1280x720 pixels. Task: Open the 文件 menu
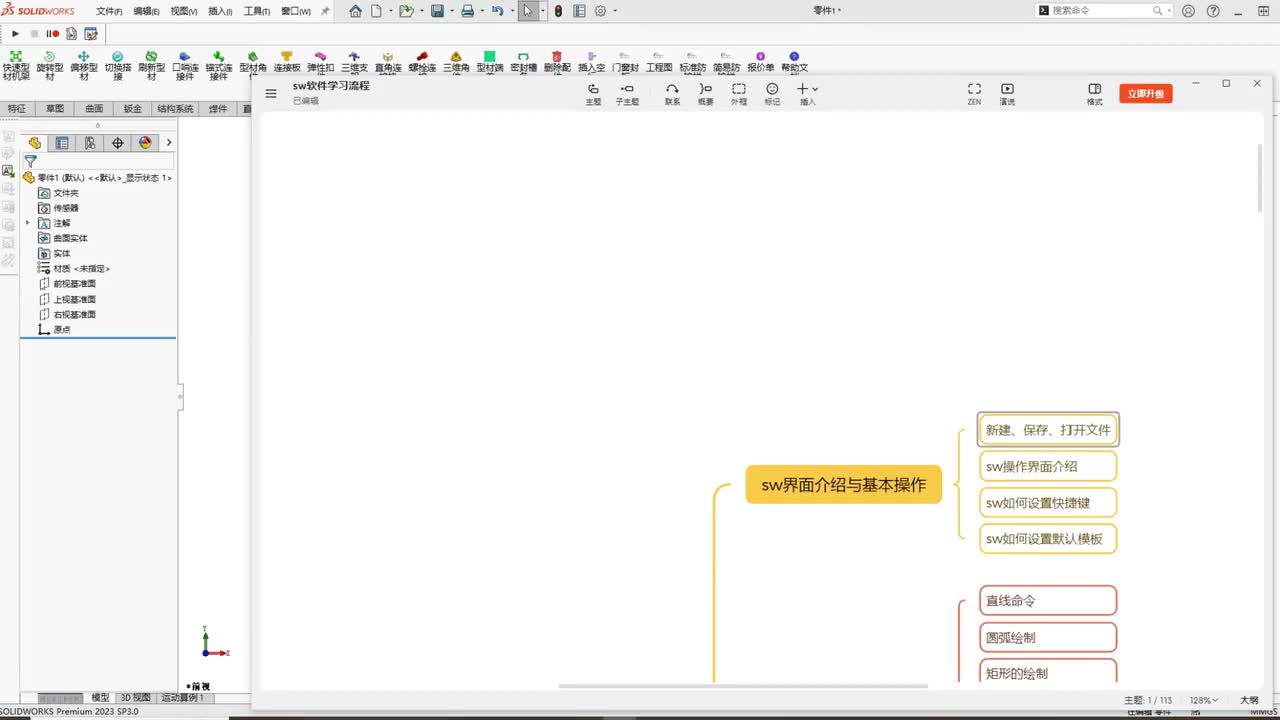pos(109,11)
